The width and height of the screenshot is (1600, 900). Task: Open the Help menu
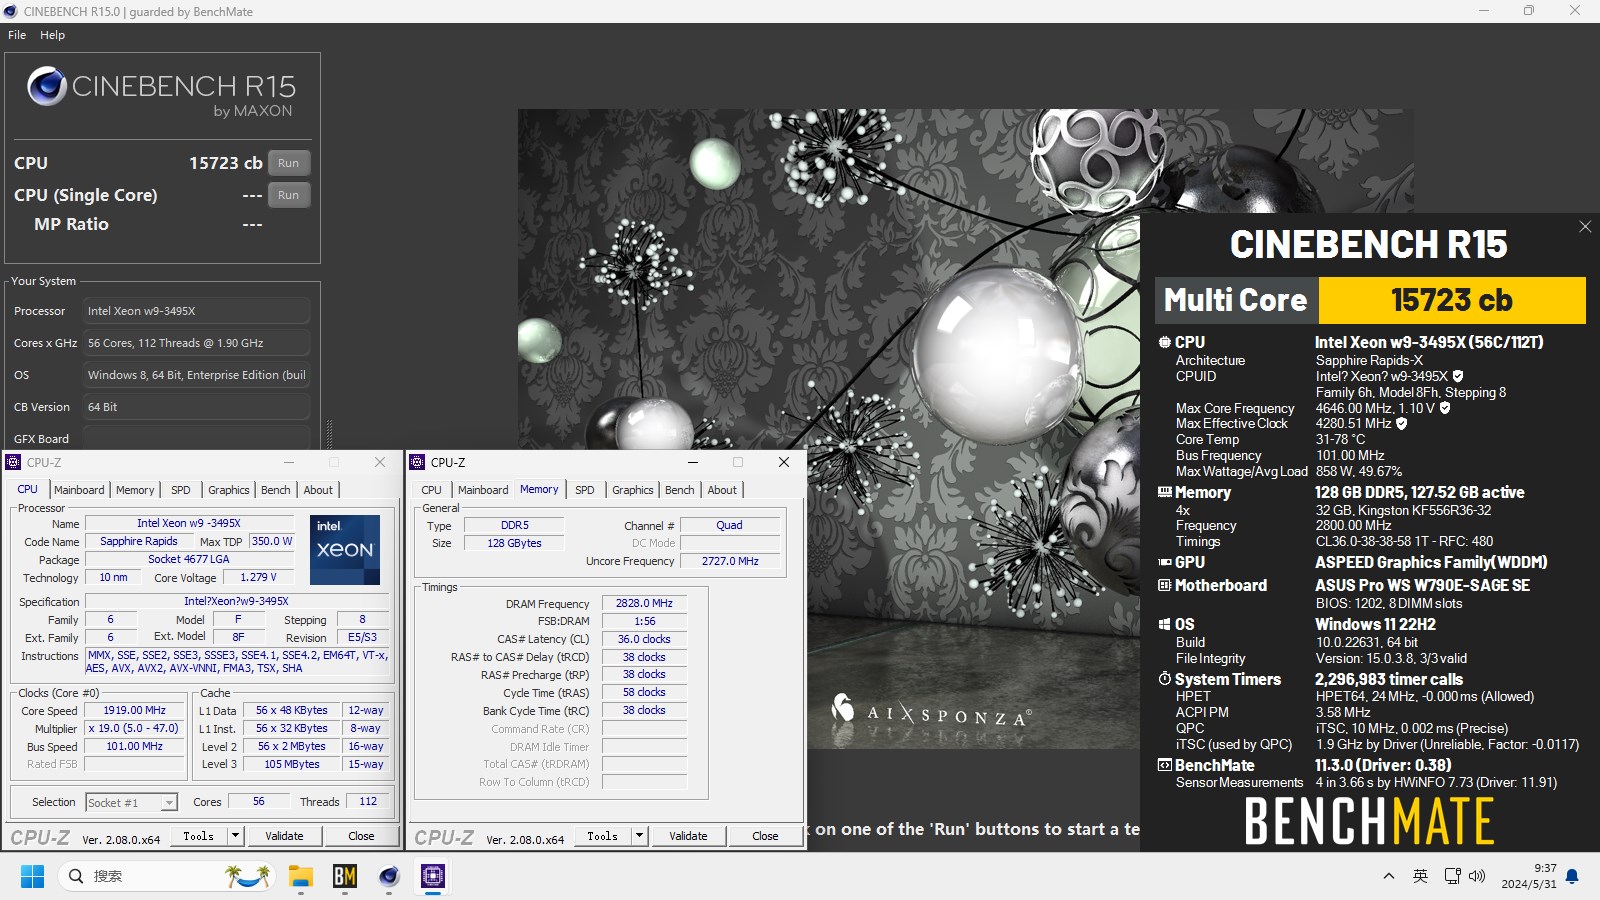coord(53,35)
